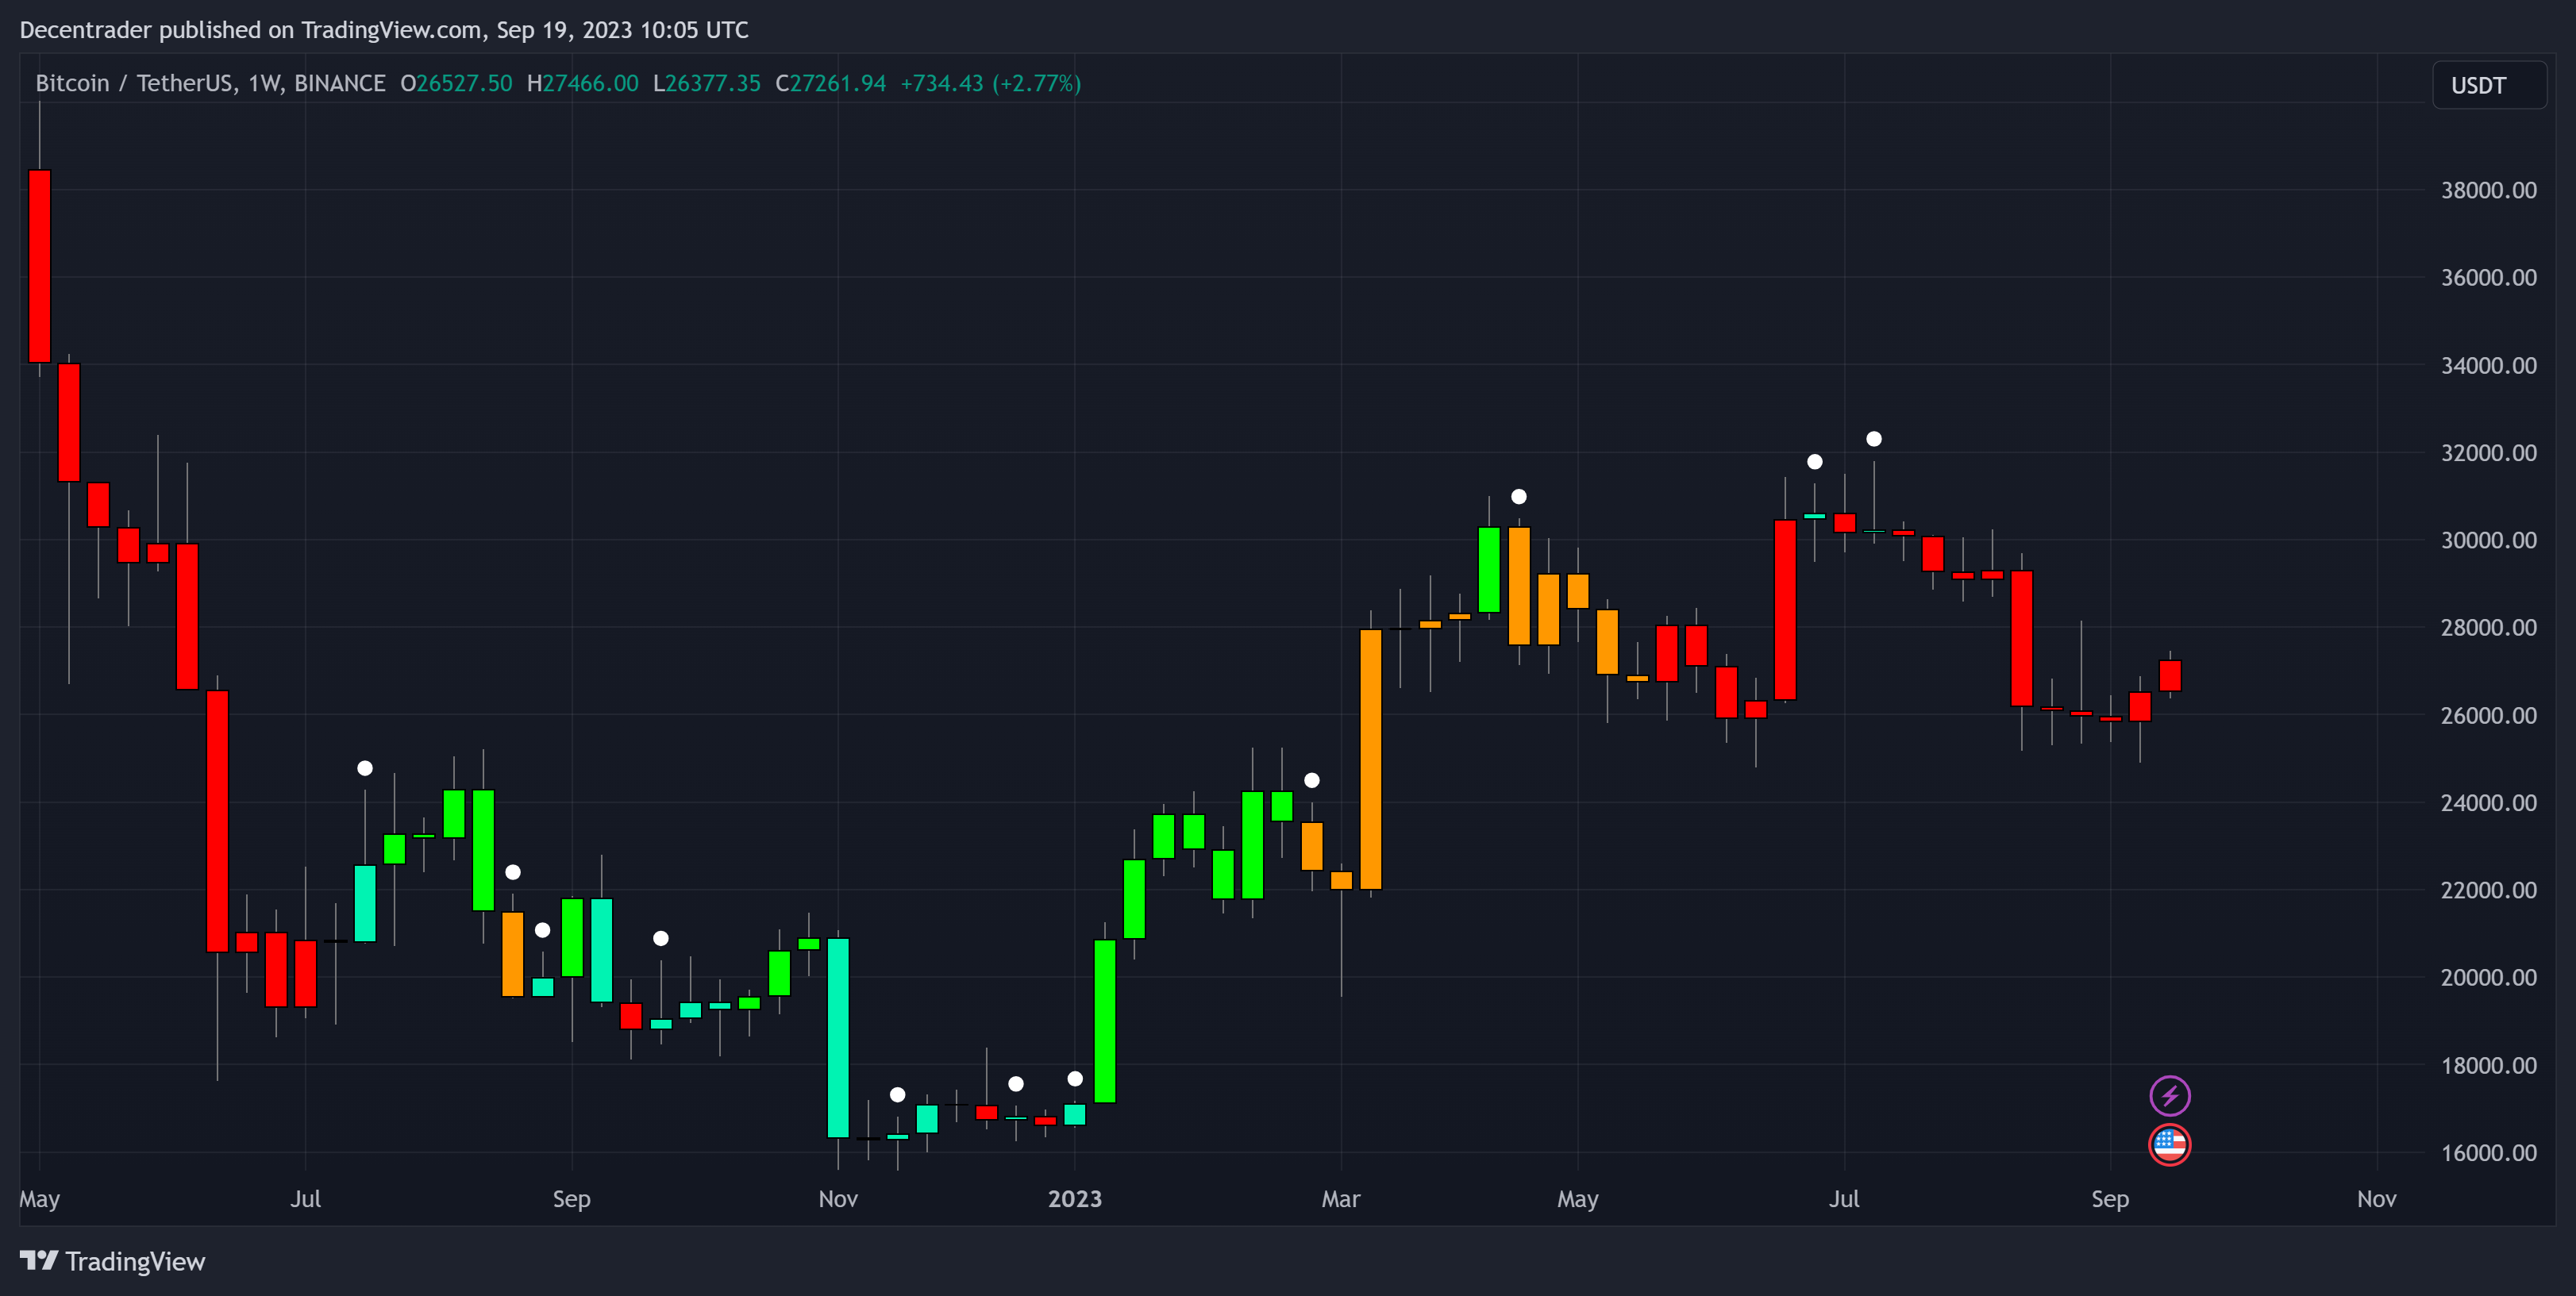Click the +734.43 (+2.77%) change value
The image size is (2576, 1296).
coord(990,83)
